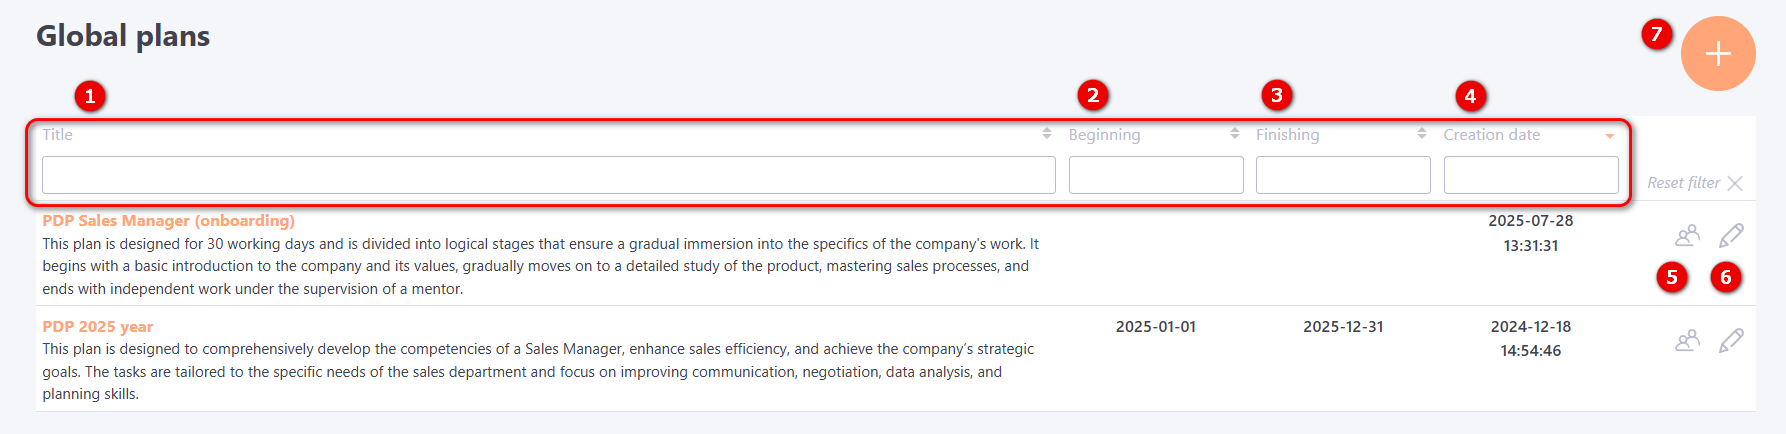Toggle Creation date descending sort arrow
The image size is (1786, 434).
1610,136
